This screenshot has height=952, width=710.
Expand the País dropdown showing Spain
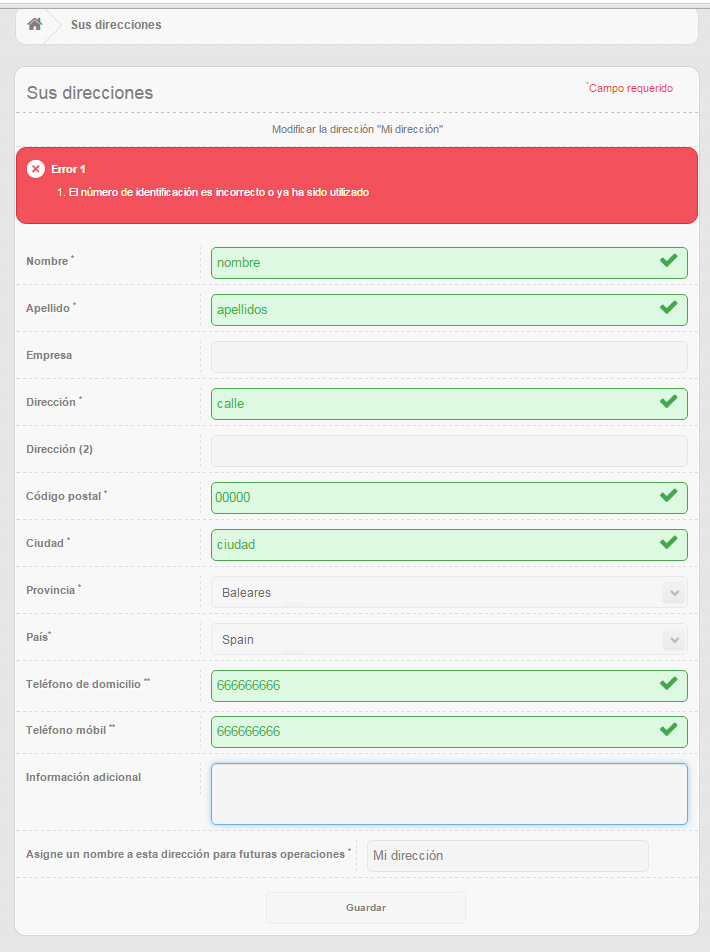tap(449, 639)
